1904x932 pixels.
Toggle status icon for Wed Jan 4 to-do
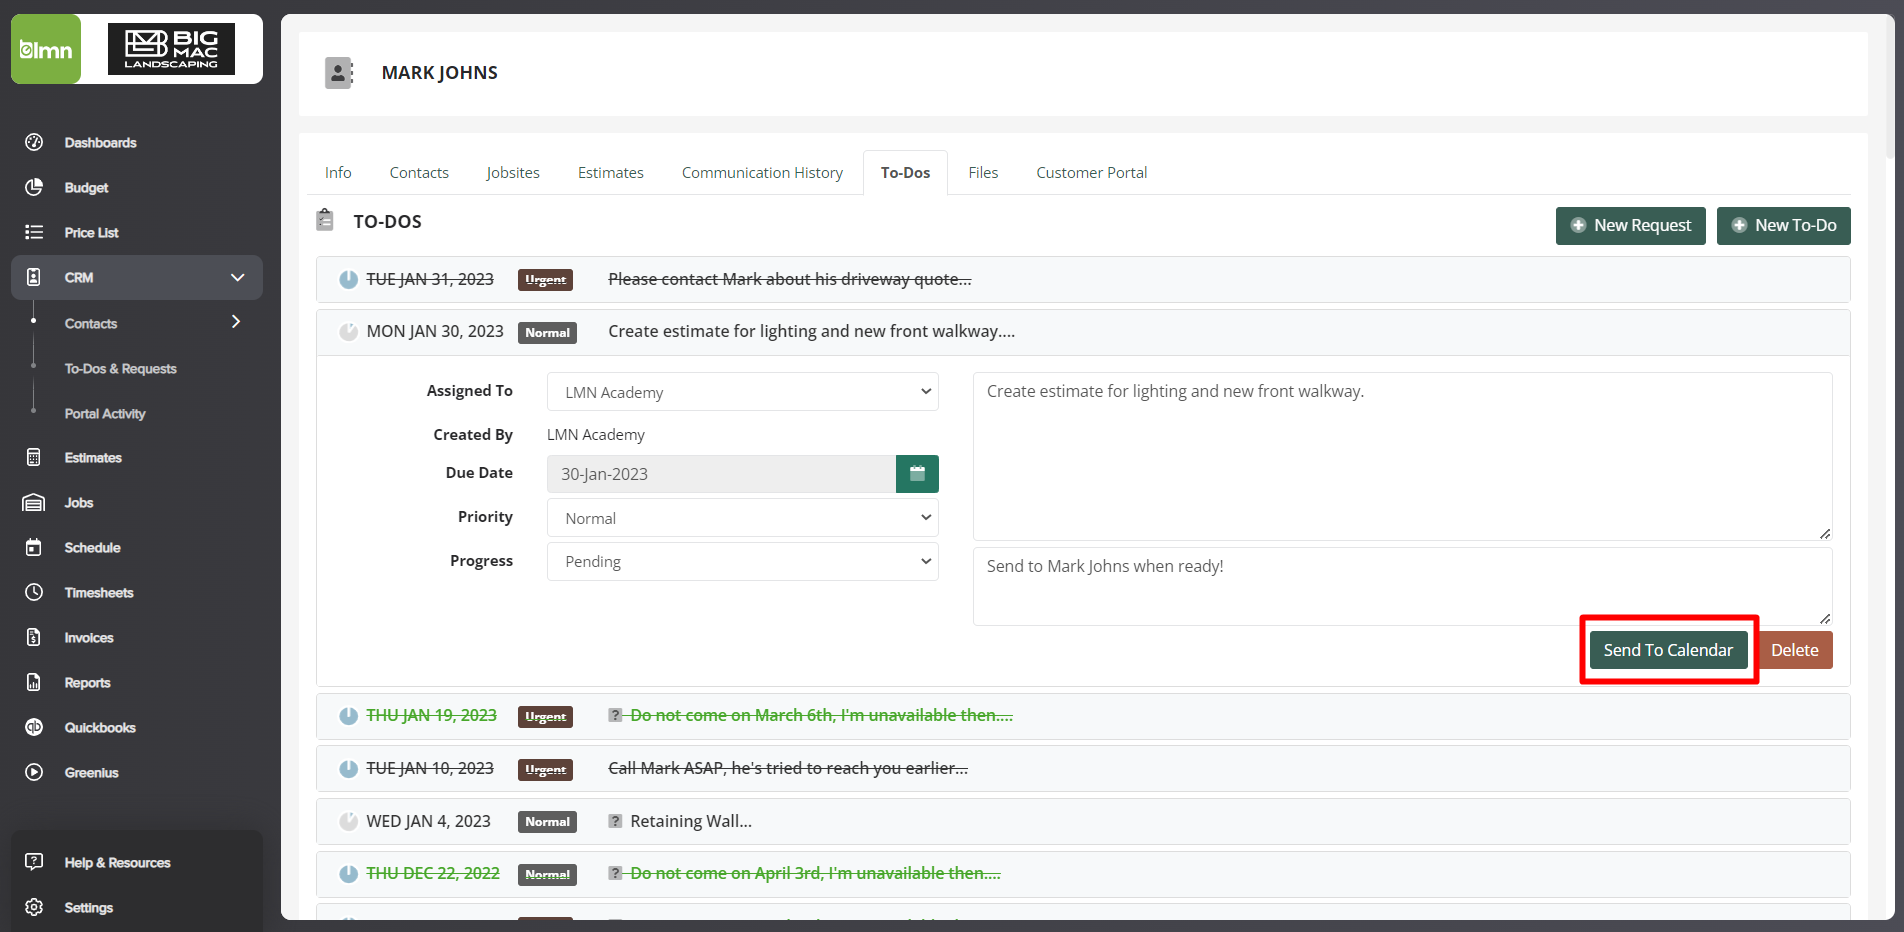coord(348,822)
